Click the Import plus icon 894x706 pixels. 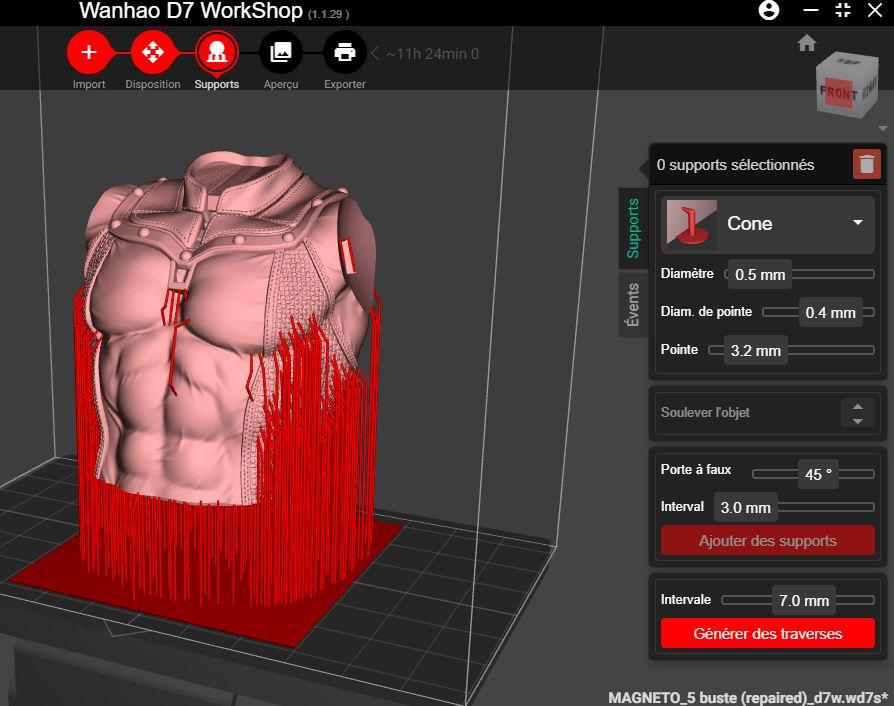[88, 52]
